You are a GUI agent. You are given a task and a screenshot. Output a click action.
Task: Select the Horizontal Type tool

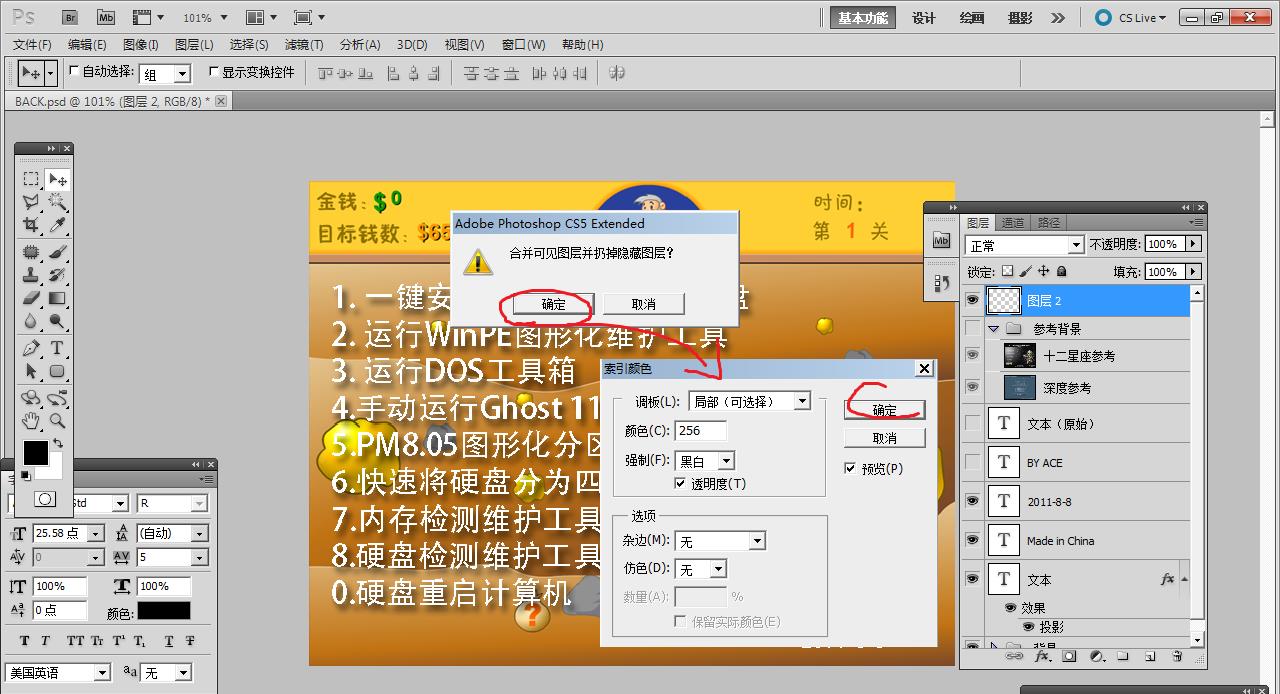[x=57, y=347]
